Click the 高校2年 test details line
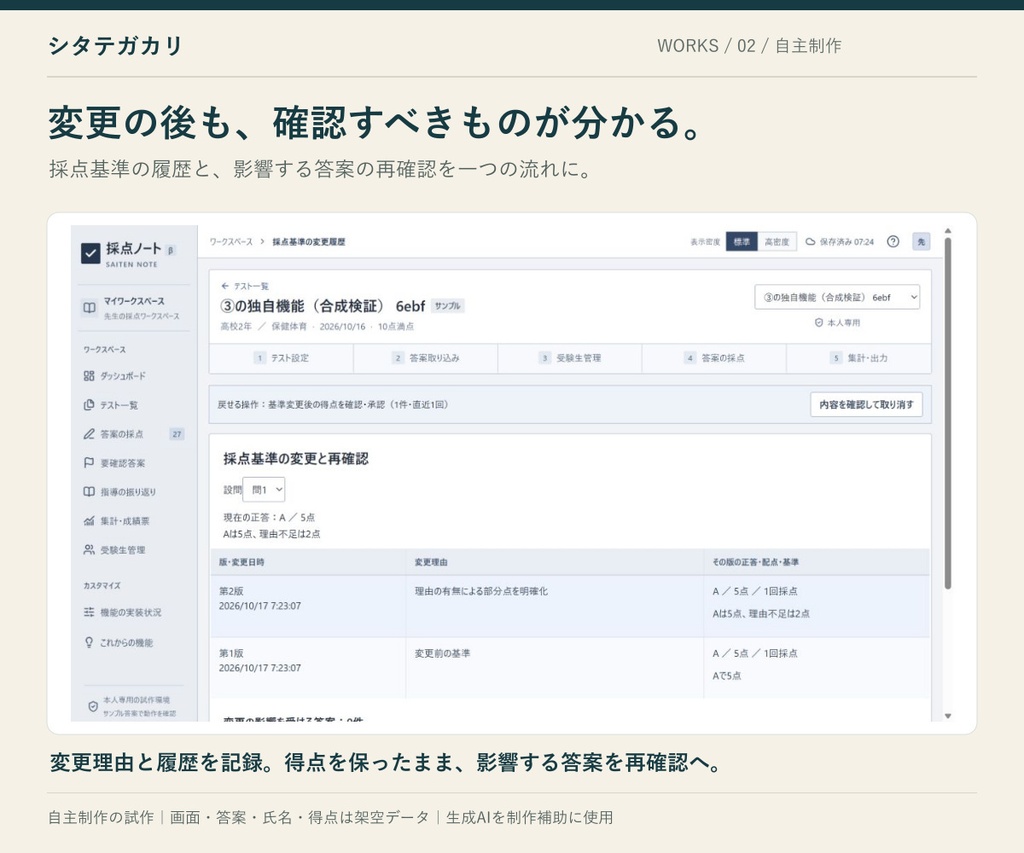 [x=317, y=326]
